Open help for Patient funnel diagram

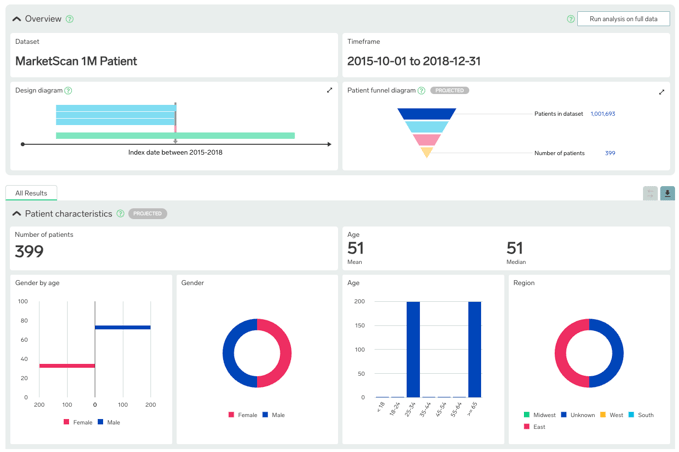(421, 91)
